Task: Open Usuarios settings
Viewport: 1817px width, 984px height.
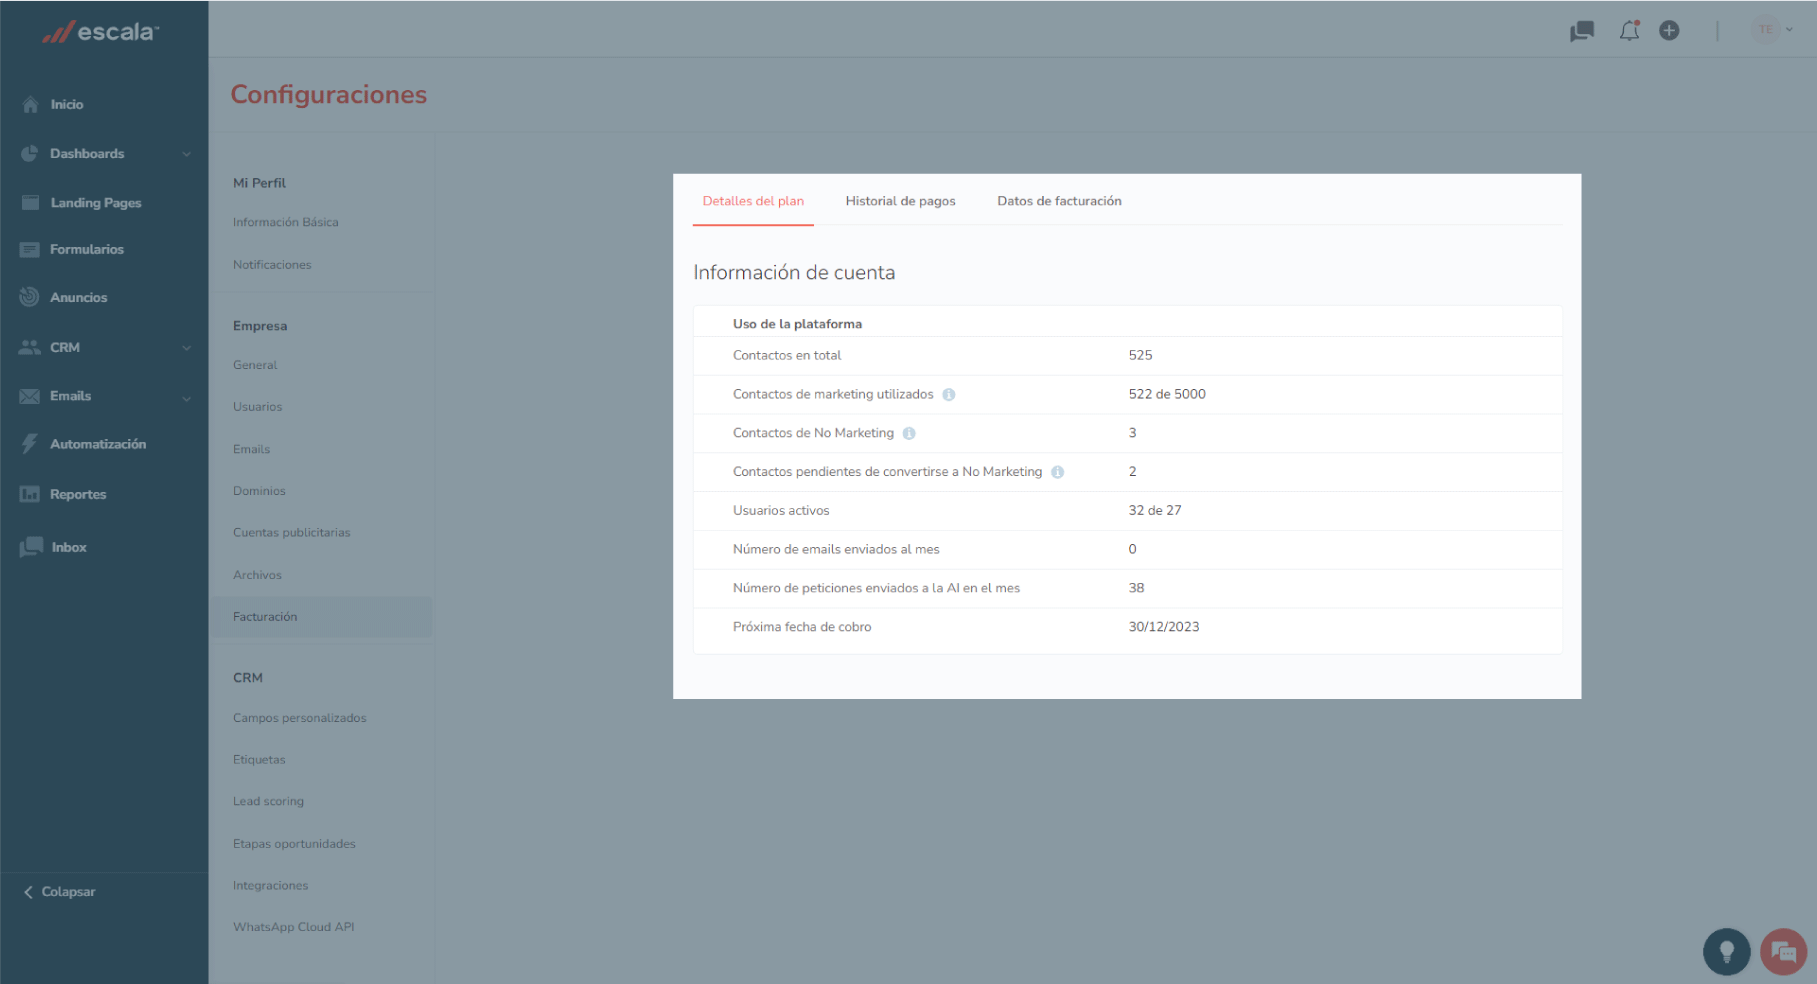Action: [257, 407]
